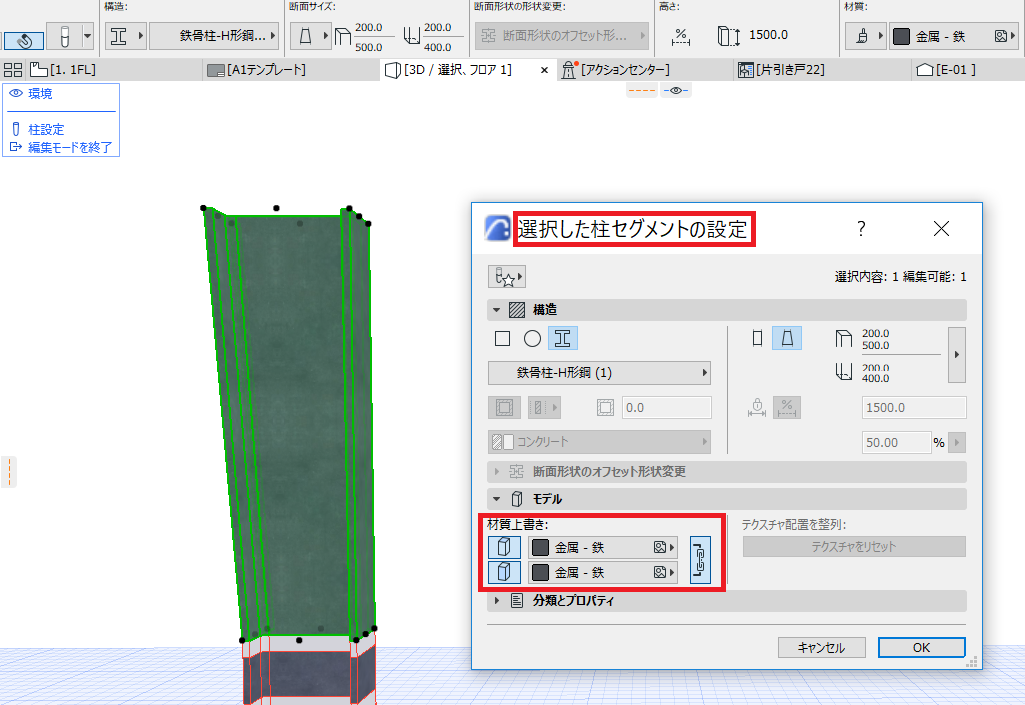Select uniform segment shape icon

(x=757, y=338)
